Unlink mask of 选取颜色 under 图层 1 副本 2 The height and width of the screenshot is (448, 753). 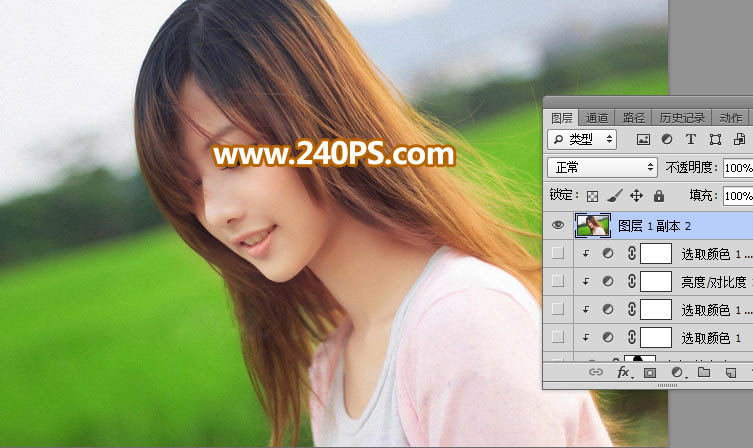(632, 253)
